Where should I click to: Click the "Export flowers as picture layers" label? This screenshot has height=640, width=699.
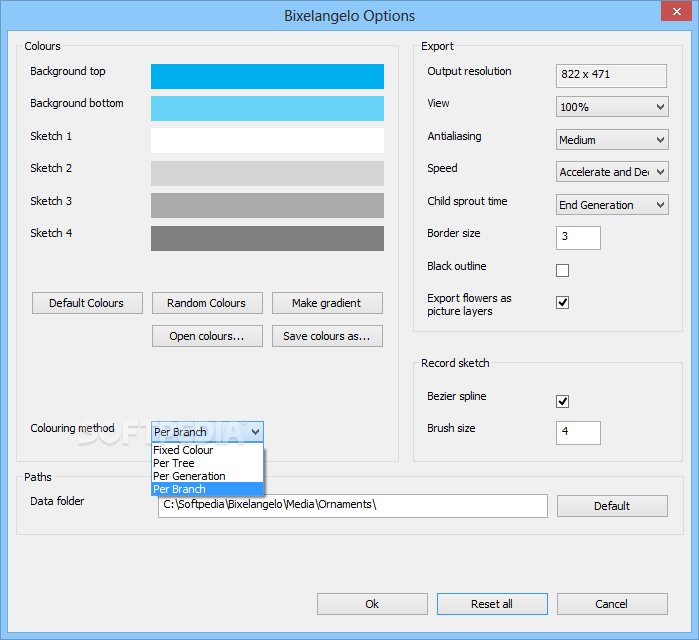tap(469, 304)
